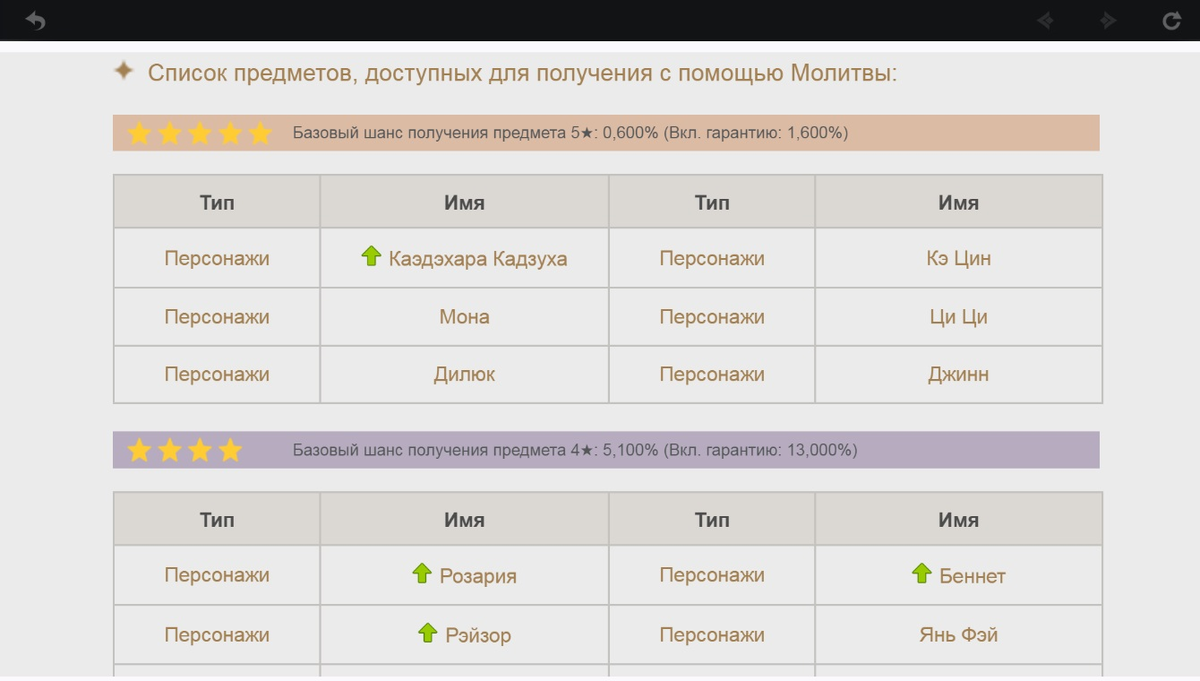Select the Беннет name text
Viewport: 1200px width, 681px height.
click(973, 576)
